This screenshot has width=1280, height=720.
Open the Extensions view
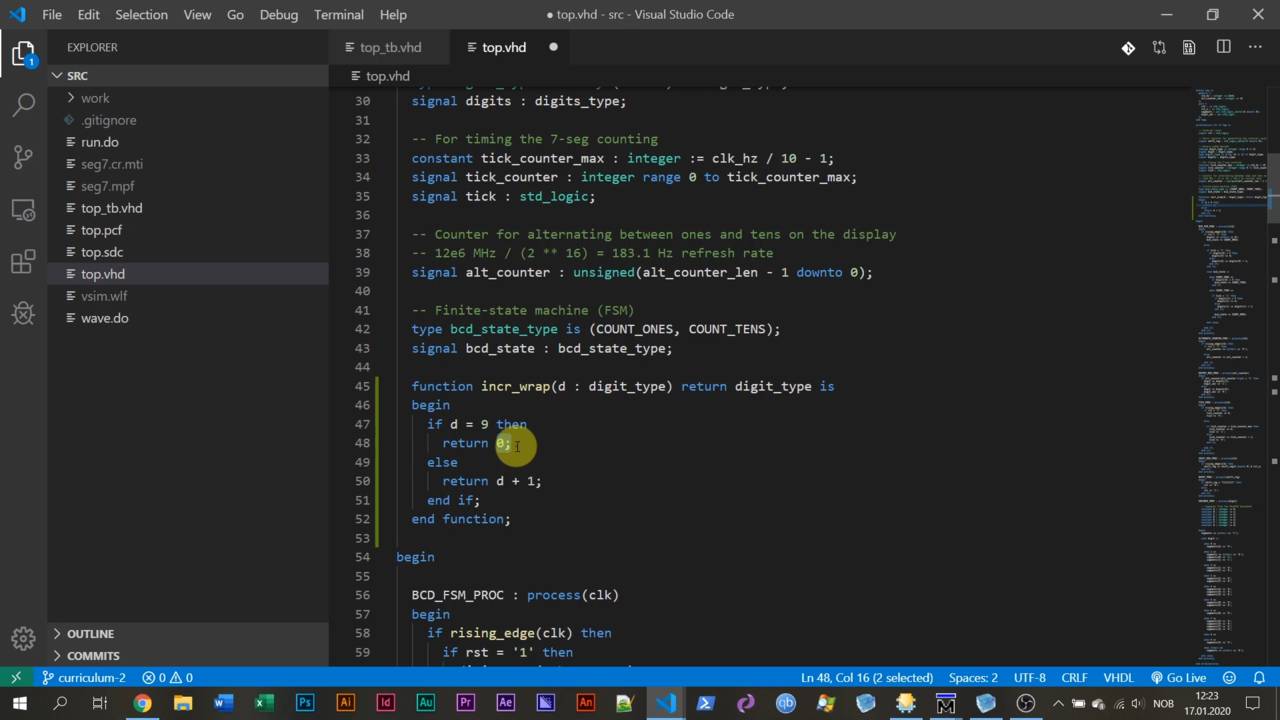tap(23, 261)
